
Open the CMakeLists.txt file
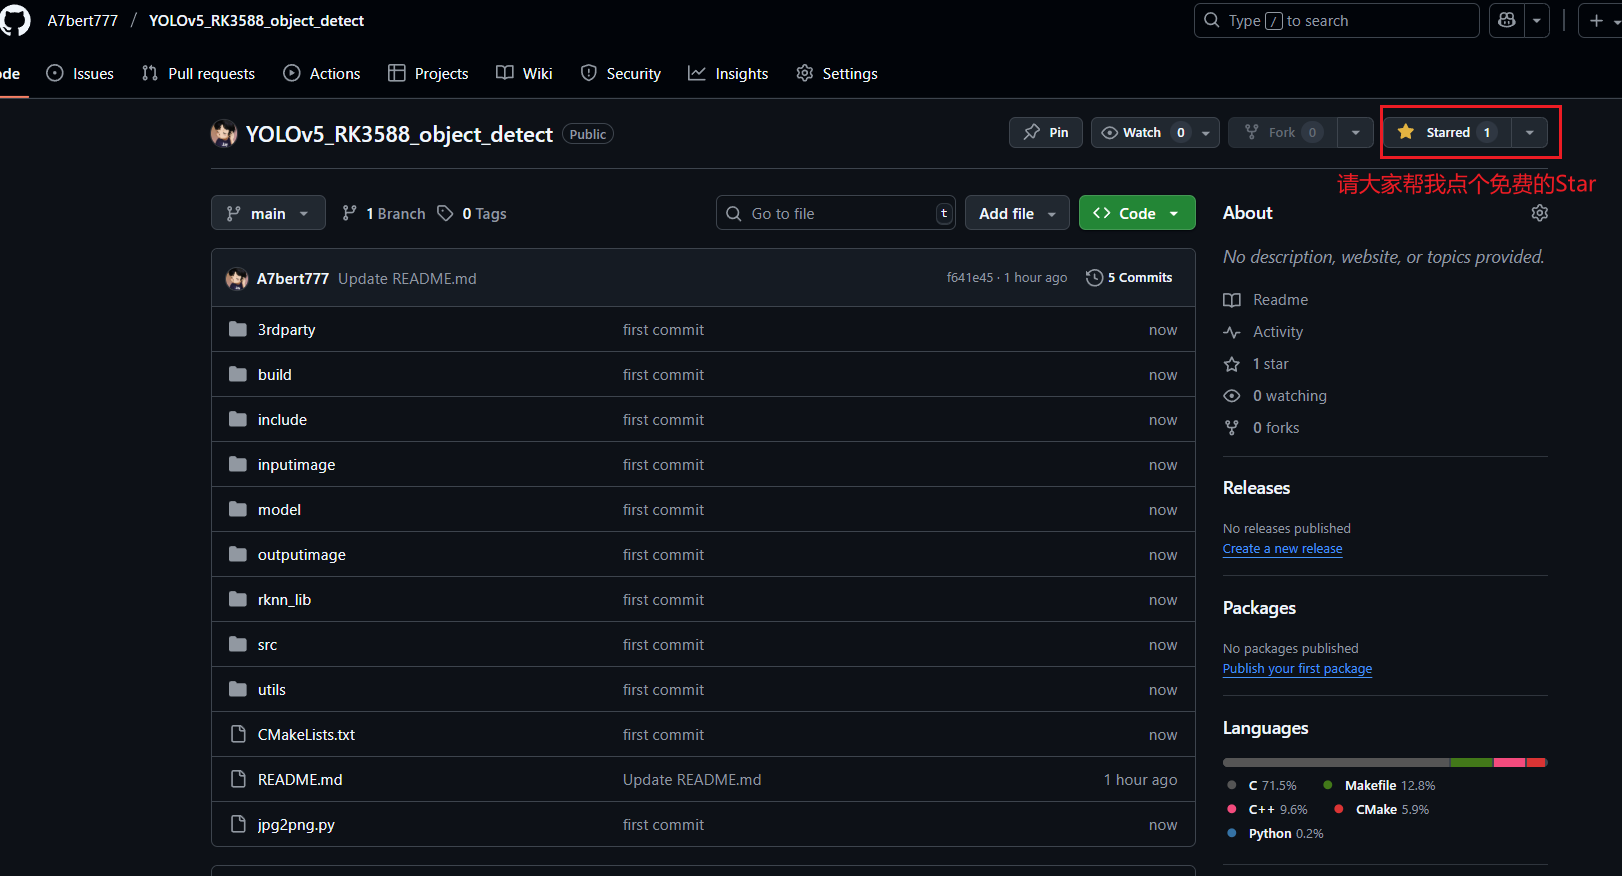[306, 734]
